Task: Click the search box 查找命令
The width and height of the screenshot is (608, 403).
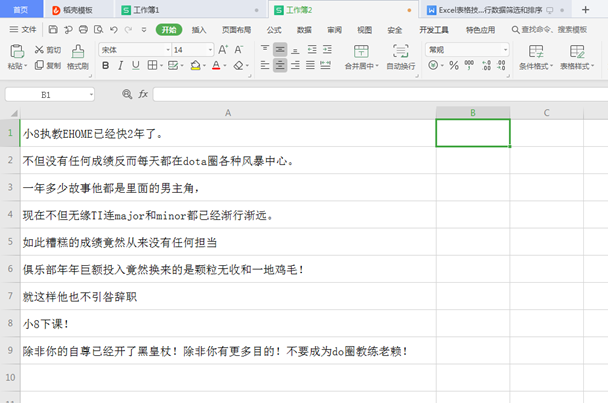Action: pyautogui.click(x=549, y=29)
